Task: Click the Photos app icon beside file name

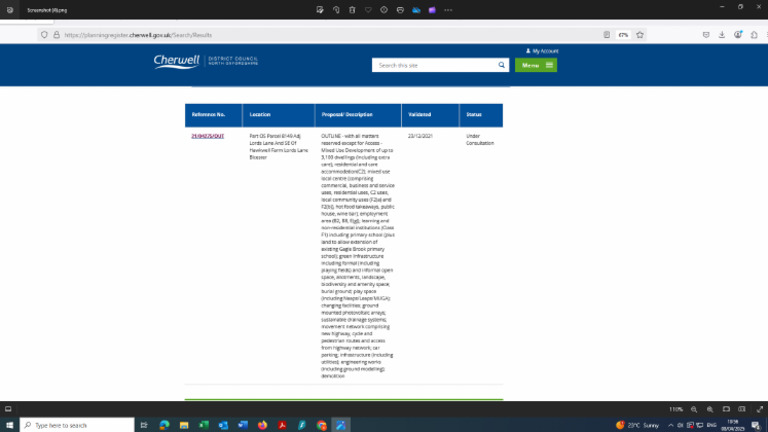Action: click(10, 10)
